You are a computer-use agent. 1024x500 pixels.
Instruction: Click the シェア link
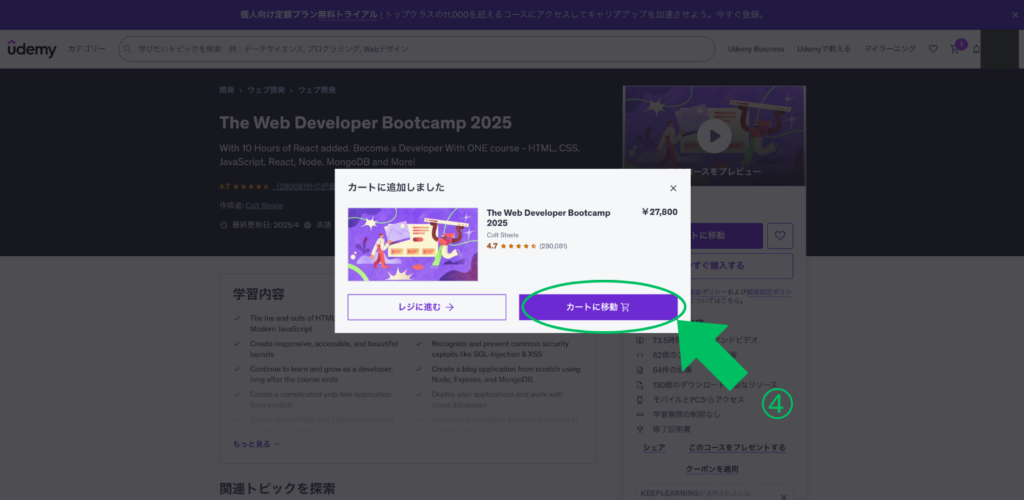click(x=654, y=448)
